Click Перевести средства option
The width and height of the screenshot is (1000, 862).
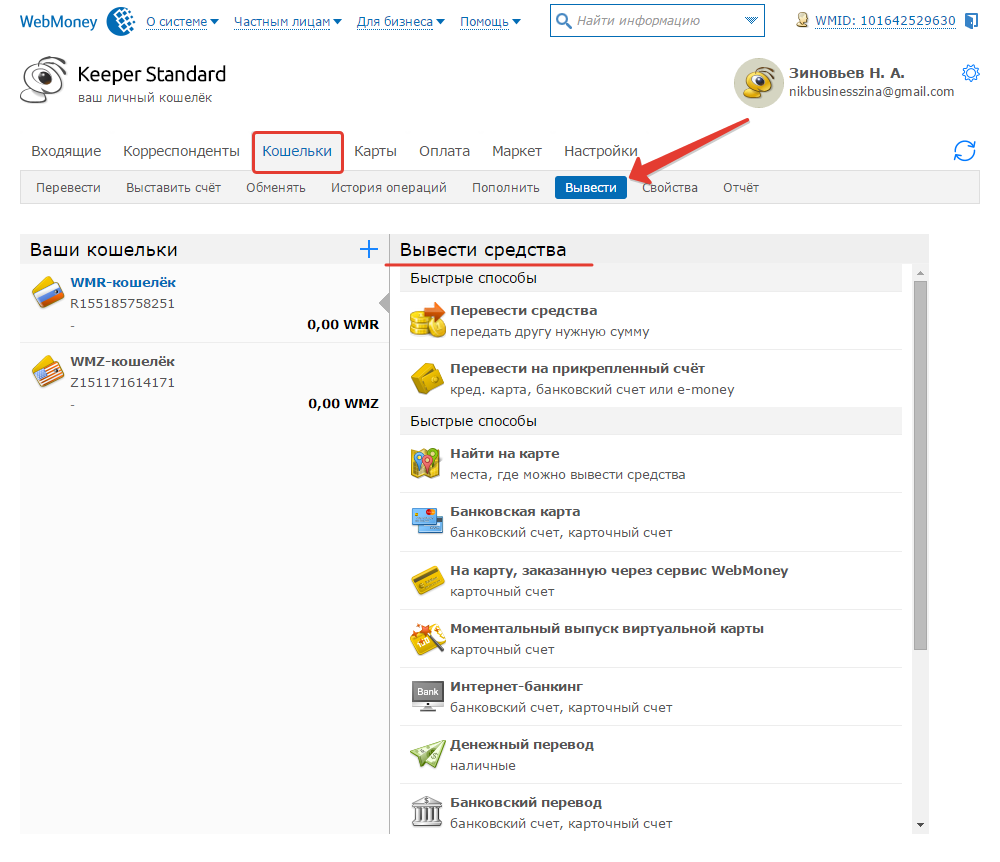point(651,321)
